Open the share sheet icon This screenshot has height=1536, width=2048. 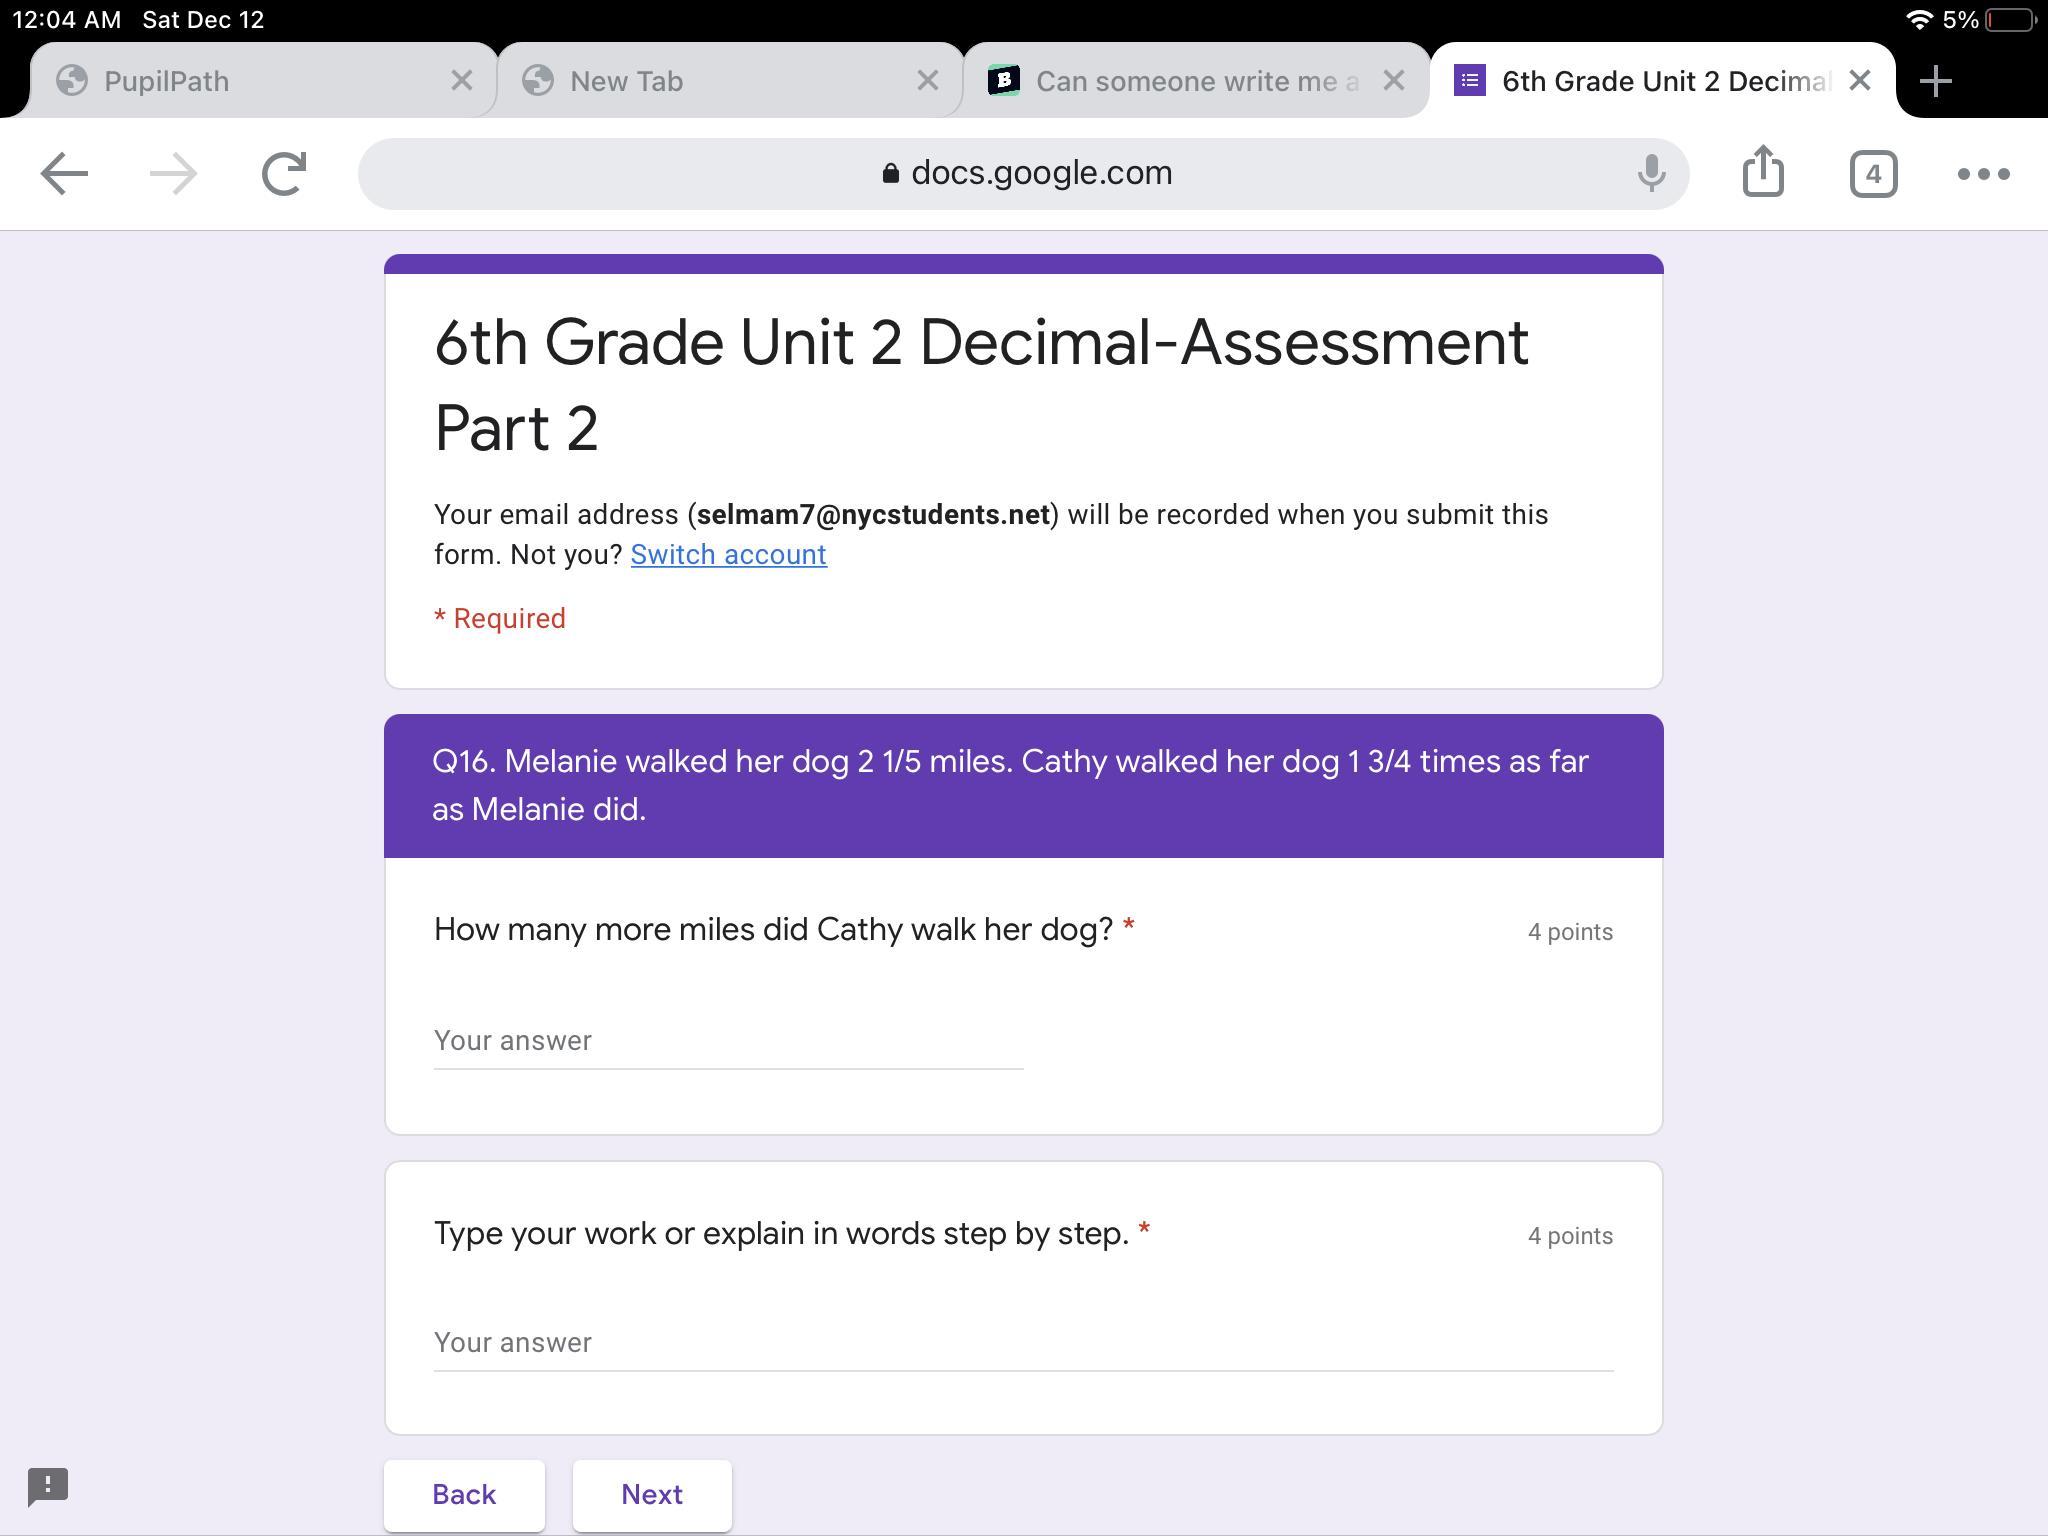pyautogui.click(x=1763, y=172)
